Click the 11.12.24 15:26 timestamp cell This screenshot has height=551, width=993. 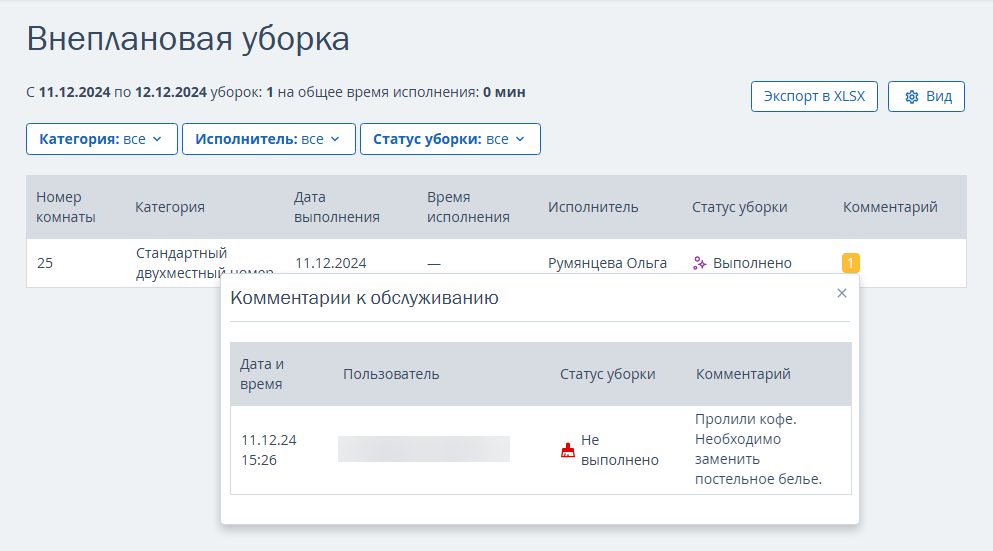(269, 450)
